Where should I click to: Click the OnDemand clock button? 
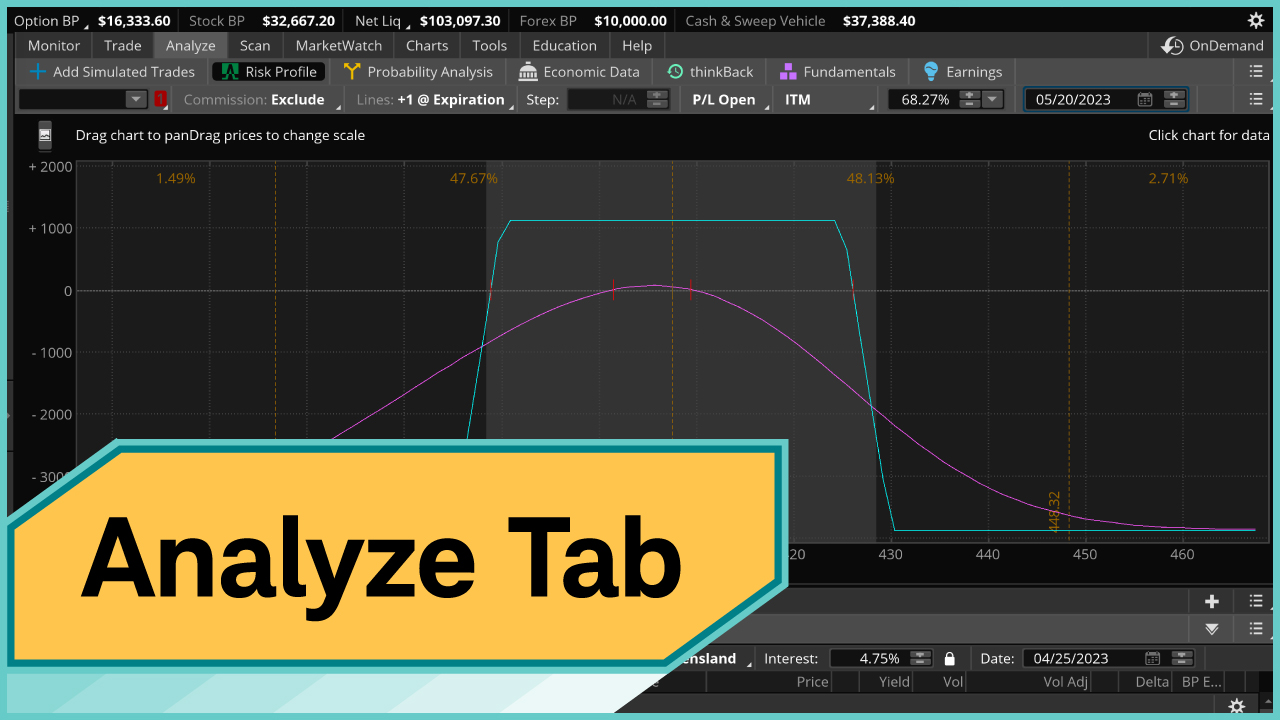tap(1213, 46)
